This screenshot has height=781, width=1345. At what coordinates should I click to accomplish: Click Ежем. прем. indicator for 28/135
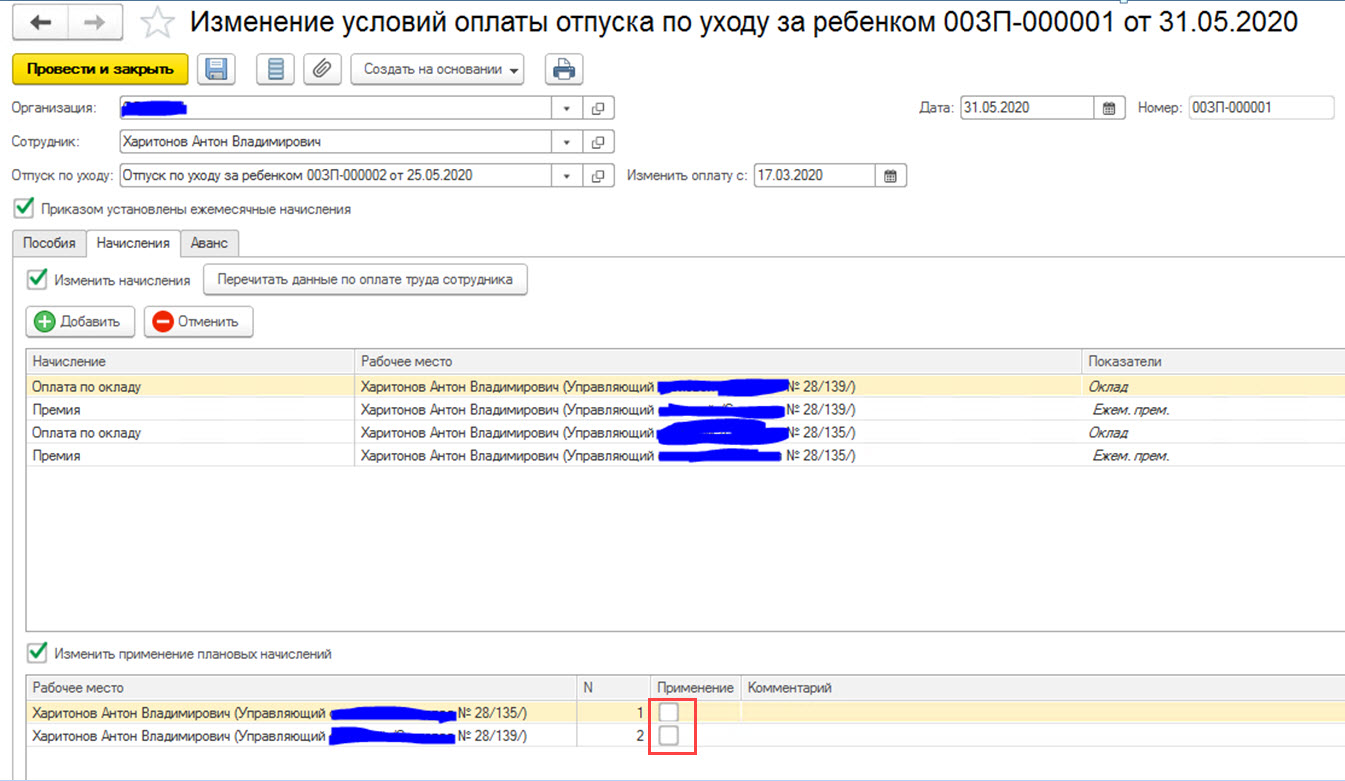(x=1131, y=456)
